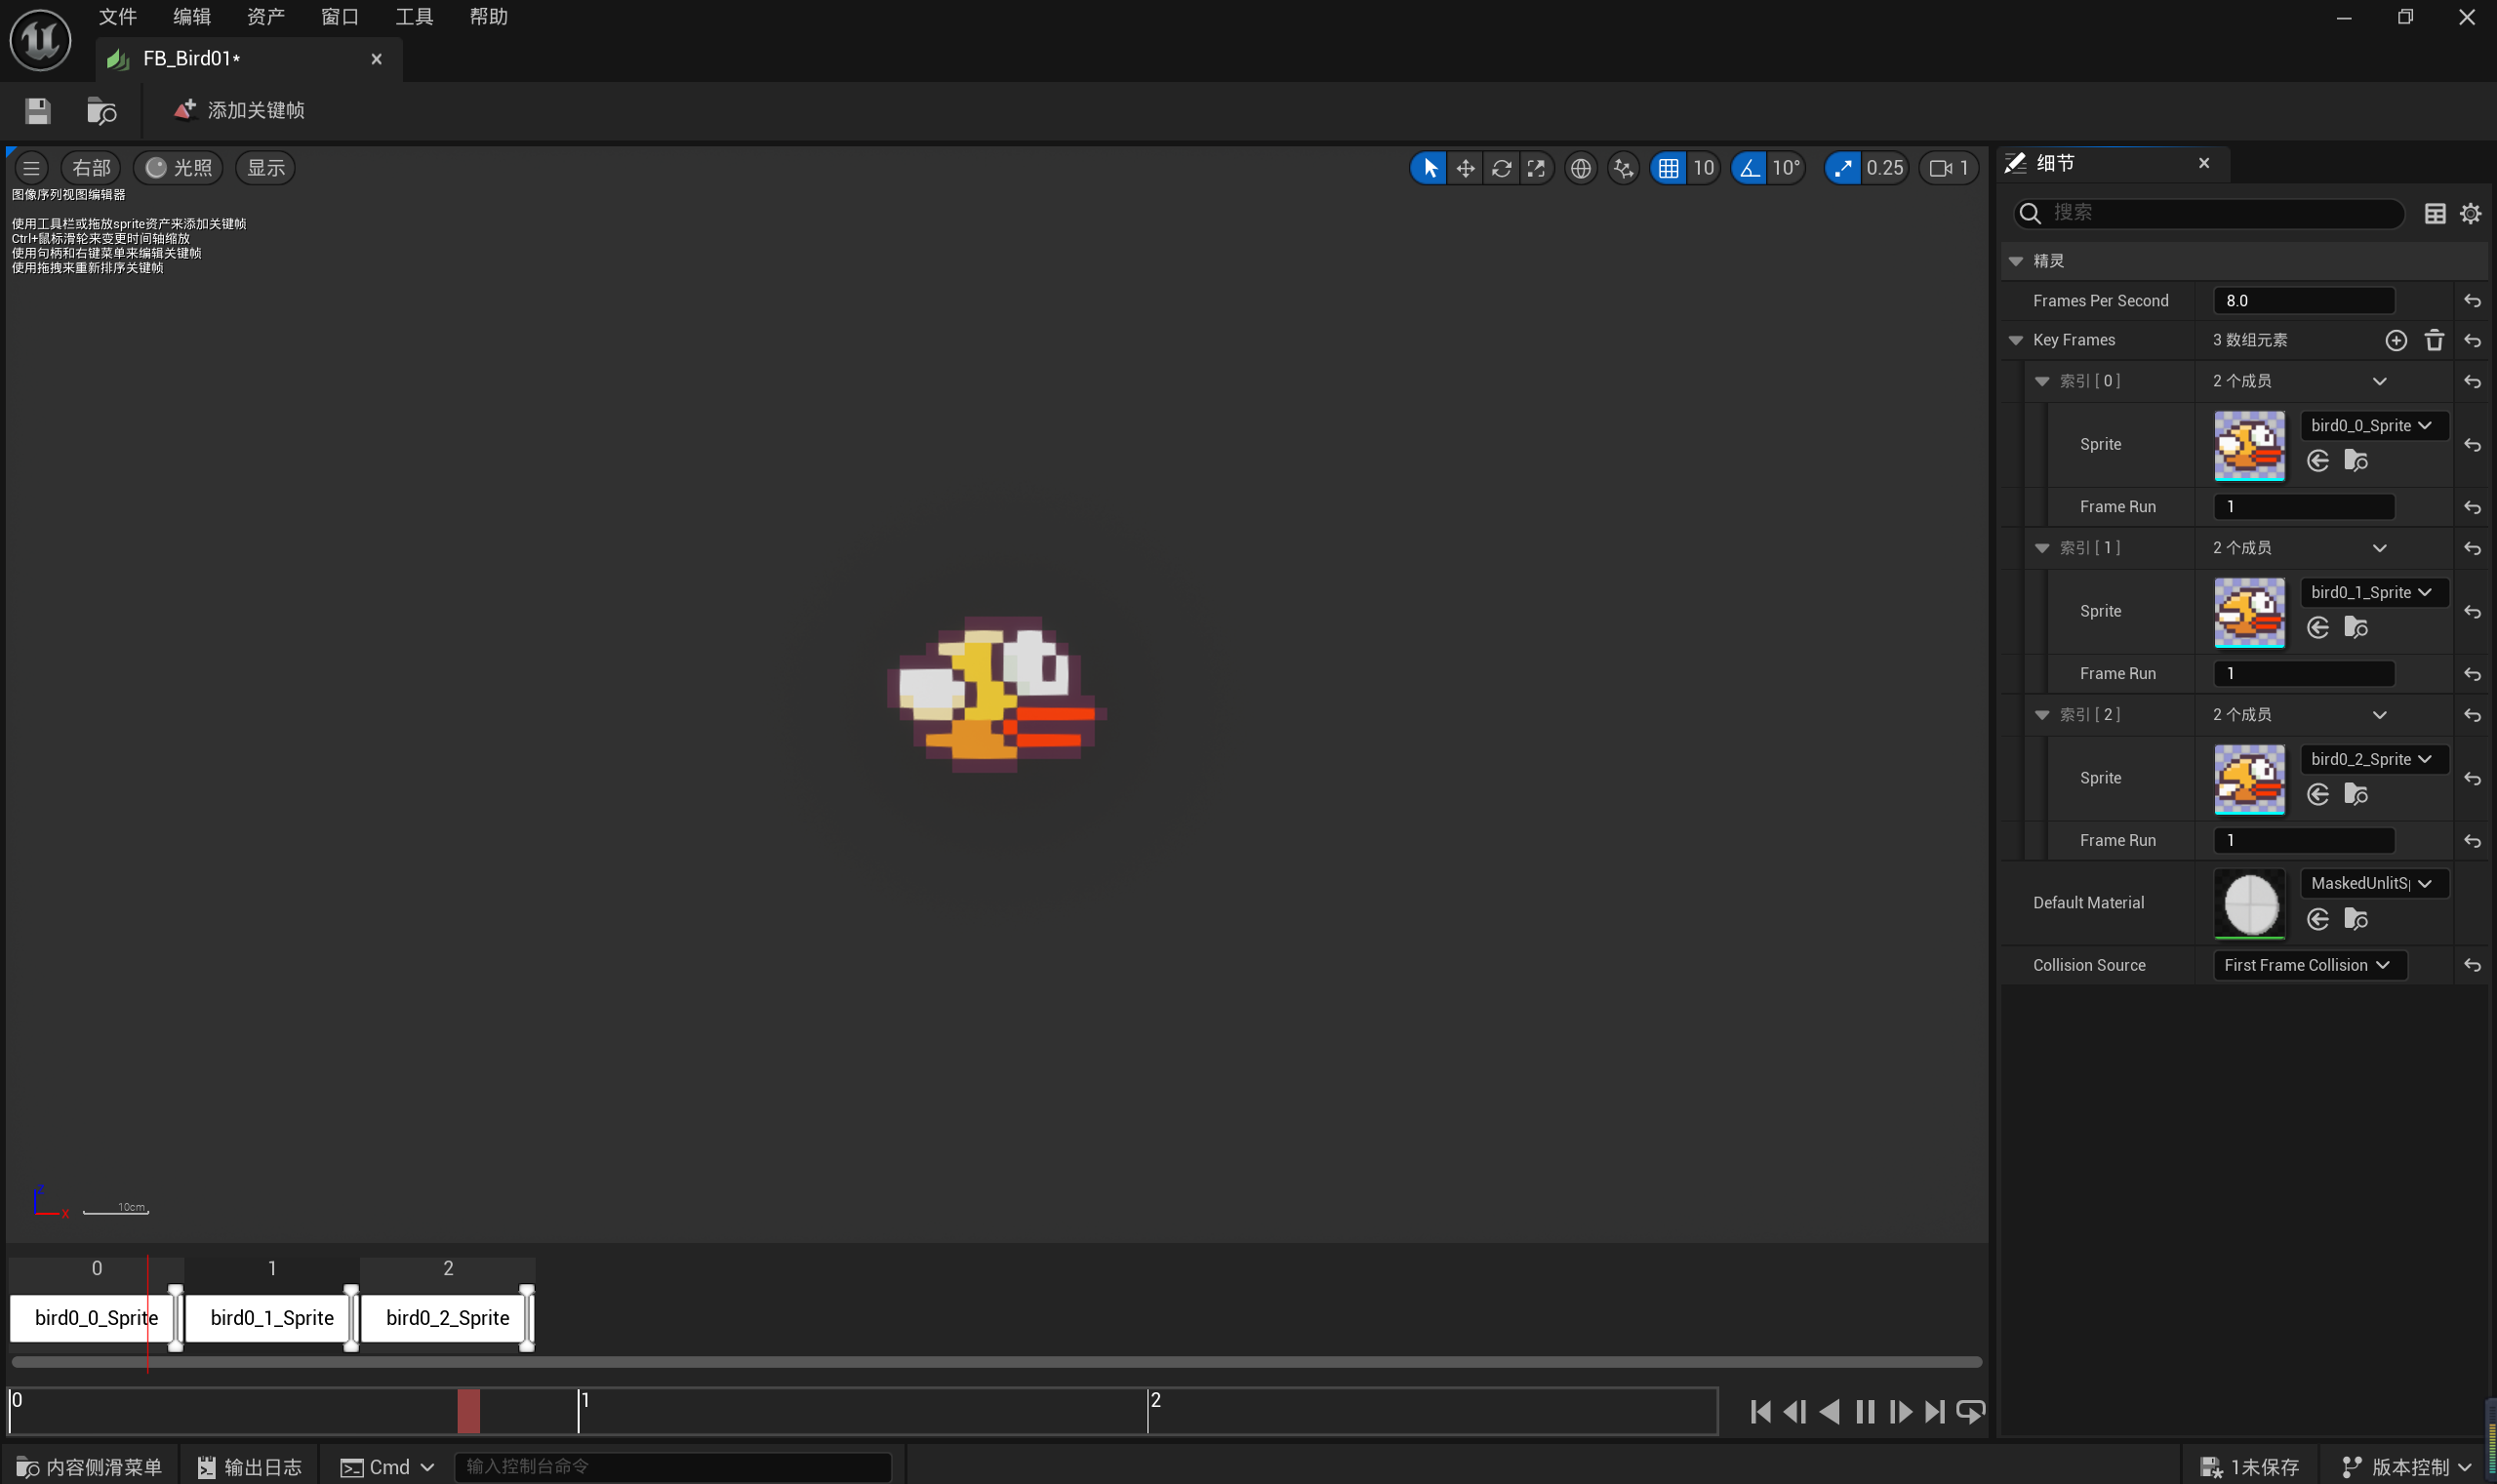
Task: Empty the Key Frames array
Action: [x=2434, y=341]
